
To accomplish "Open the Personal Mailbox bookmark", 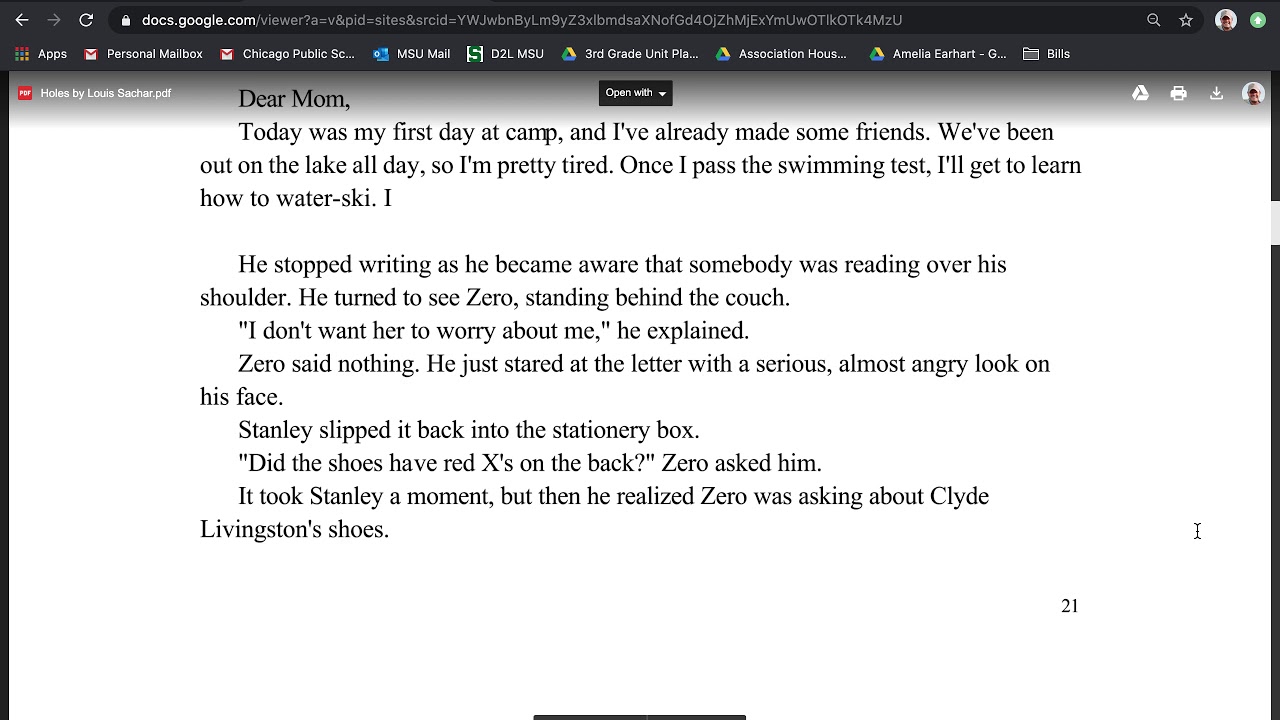I will coord(143,54).
